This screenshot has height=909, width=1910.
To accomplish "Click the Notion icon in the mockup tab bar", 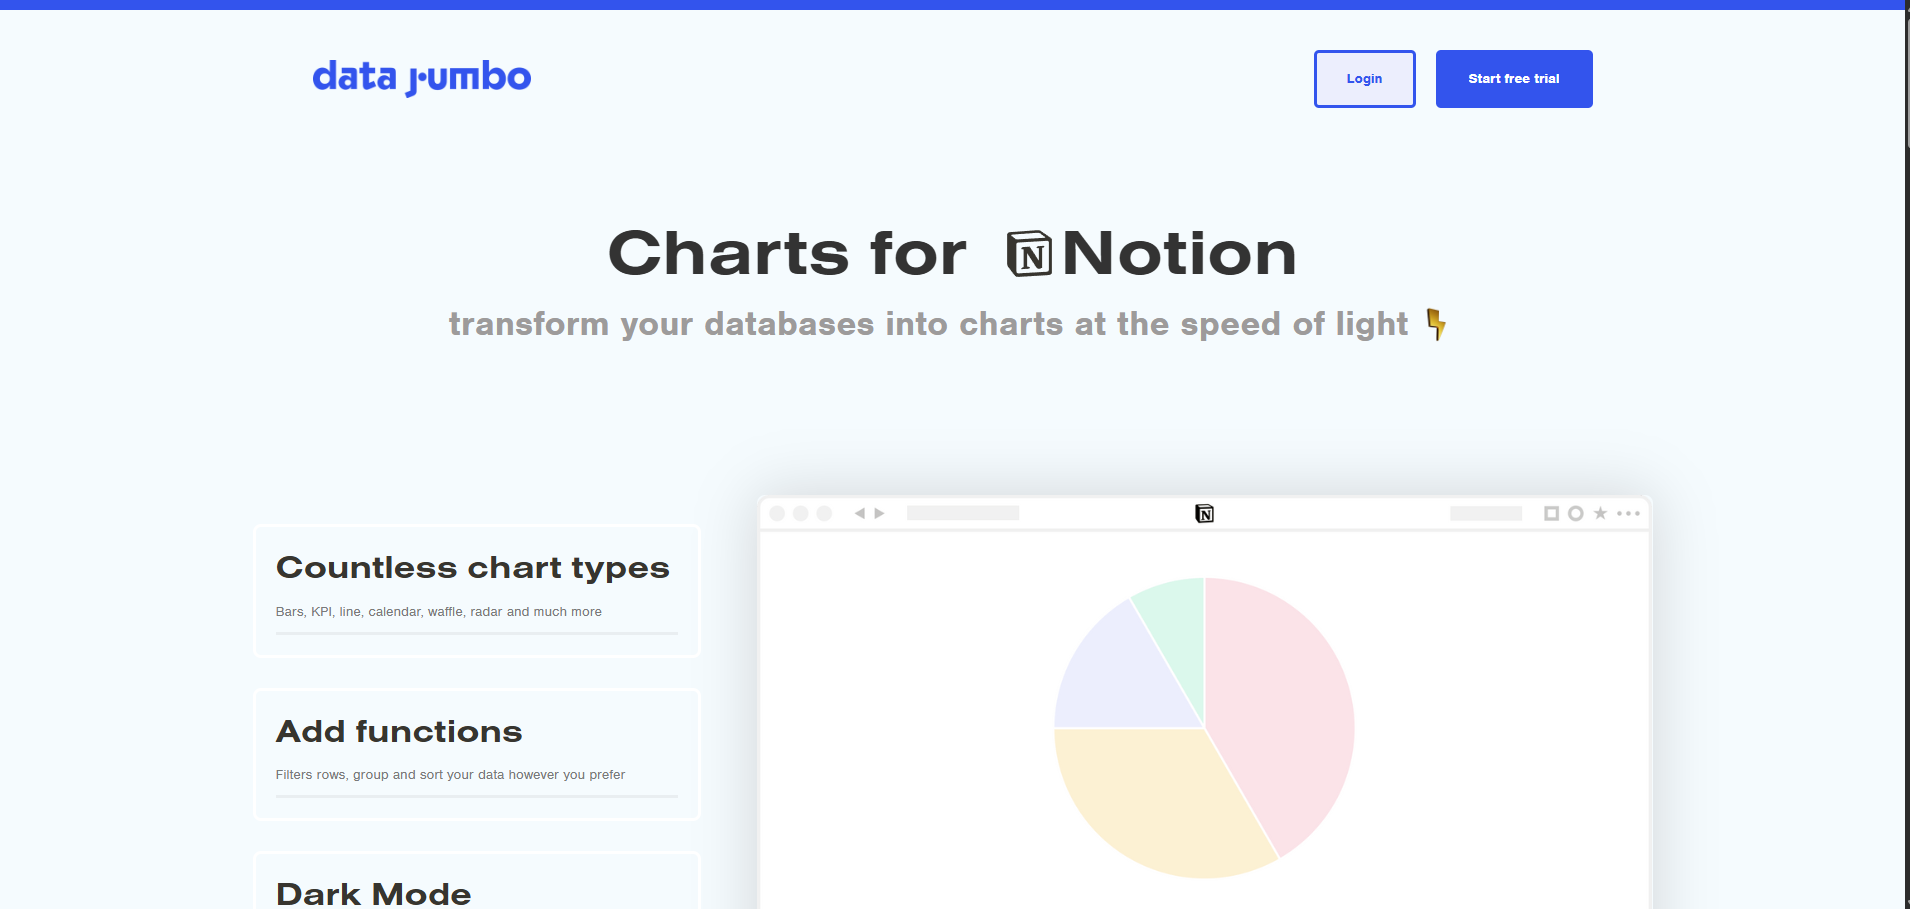I will 1204,512.
